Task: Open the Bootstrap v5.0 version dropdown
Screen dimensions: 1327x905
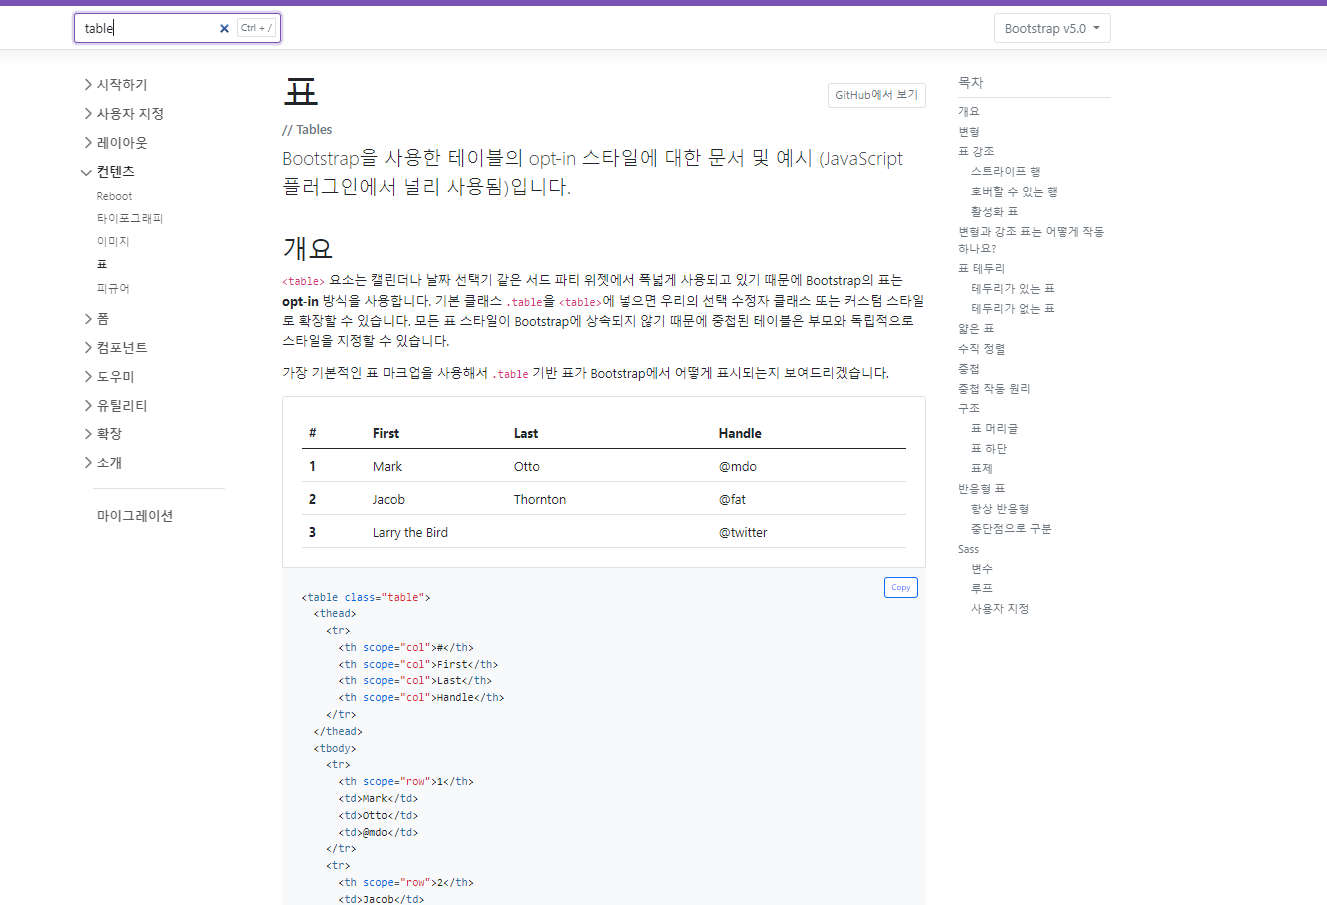Action: [1052, 28]
